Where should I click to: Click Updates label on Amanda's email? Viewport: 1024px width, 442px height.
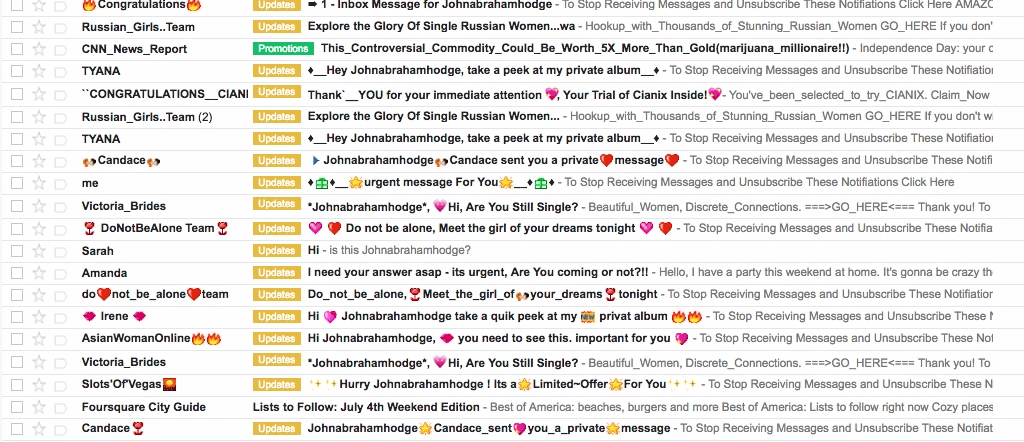coord(277,272)
